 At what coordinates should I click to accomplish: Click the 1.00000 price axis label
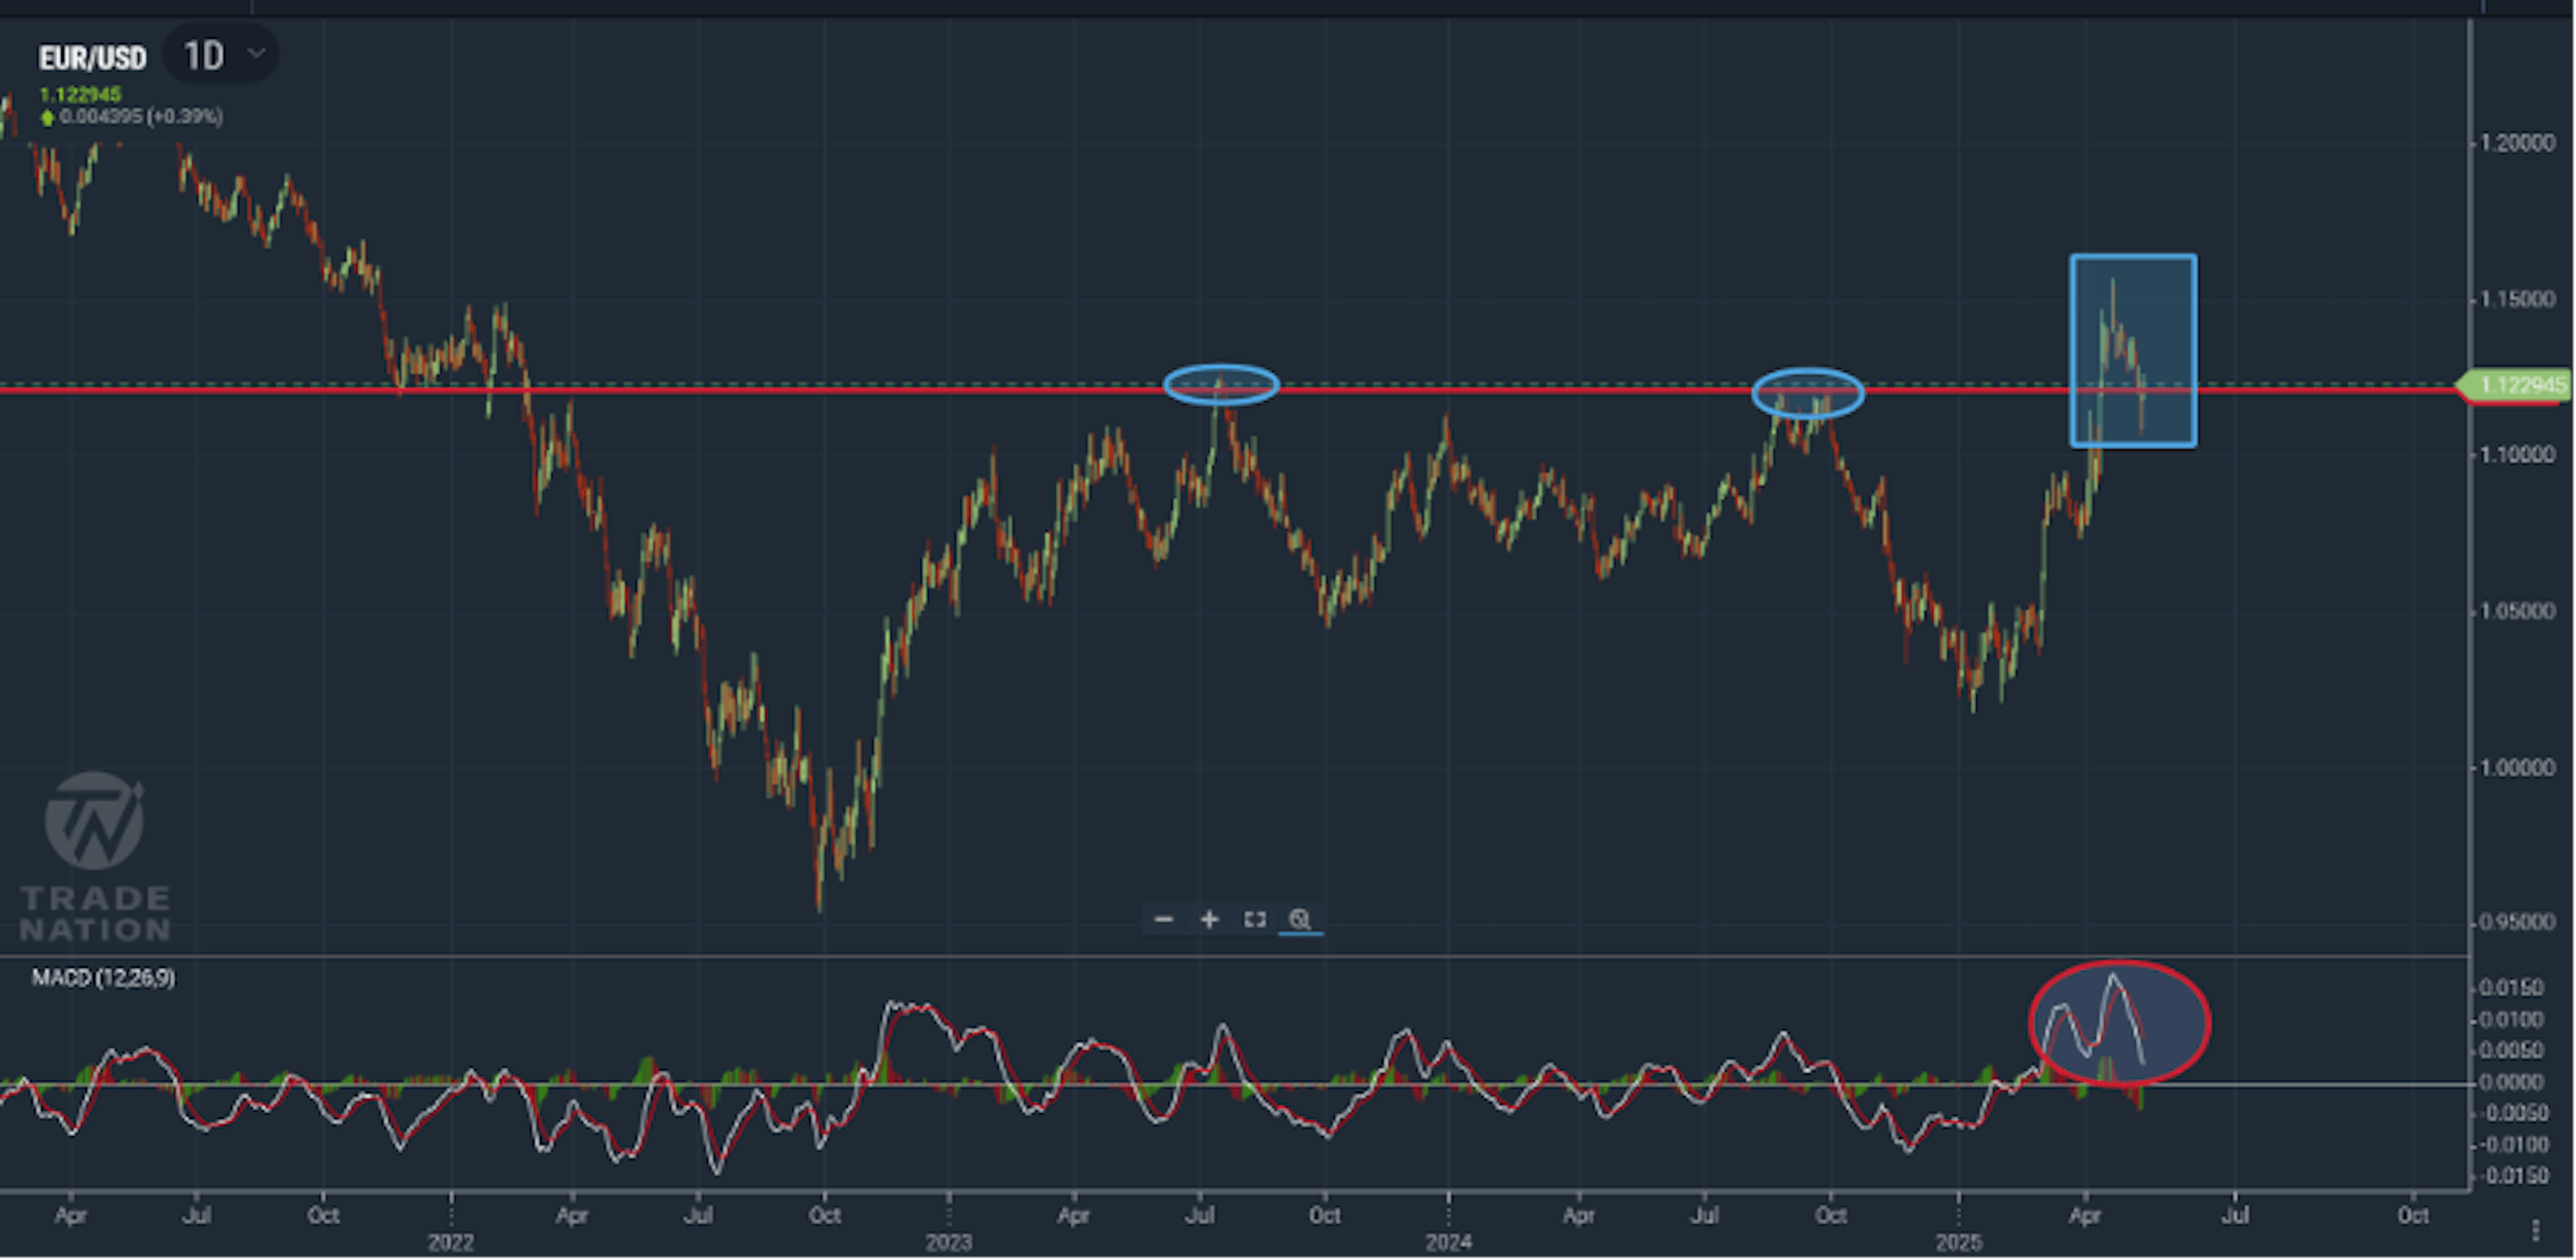pyautogui.click(x=2517, y=767)
